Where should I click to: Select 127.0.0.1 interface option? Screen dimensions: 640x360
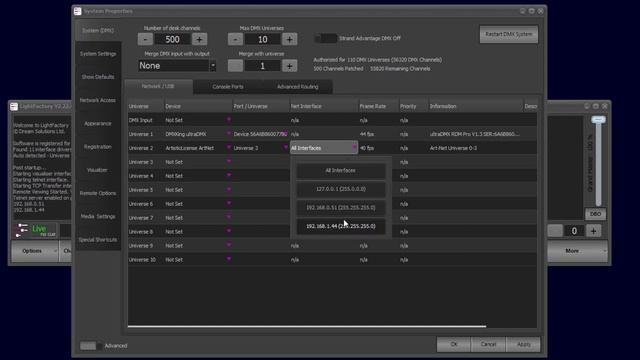pyautogui.click(x=340, y=189)
